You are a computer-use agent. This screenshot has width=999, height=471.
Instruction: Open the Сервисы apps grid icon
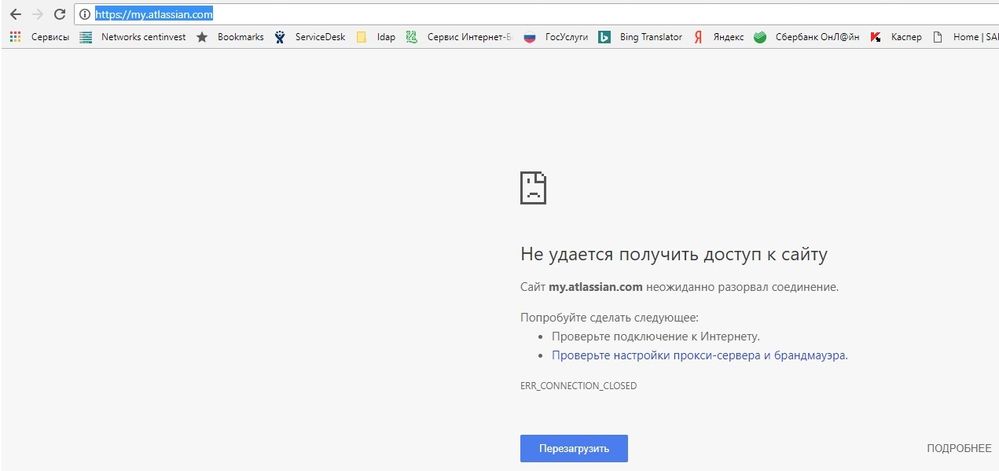tap(16, 37)
